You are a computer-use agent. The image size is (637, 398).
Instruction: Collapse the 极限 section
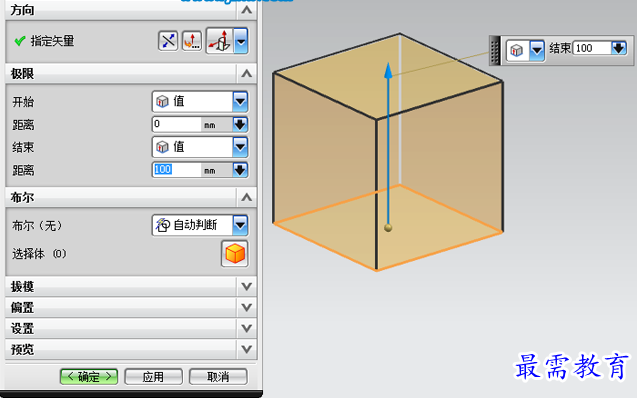(x=246, y=74)
